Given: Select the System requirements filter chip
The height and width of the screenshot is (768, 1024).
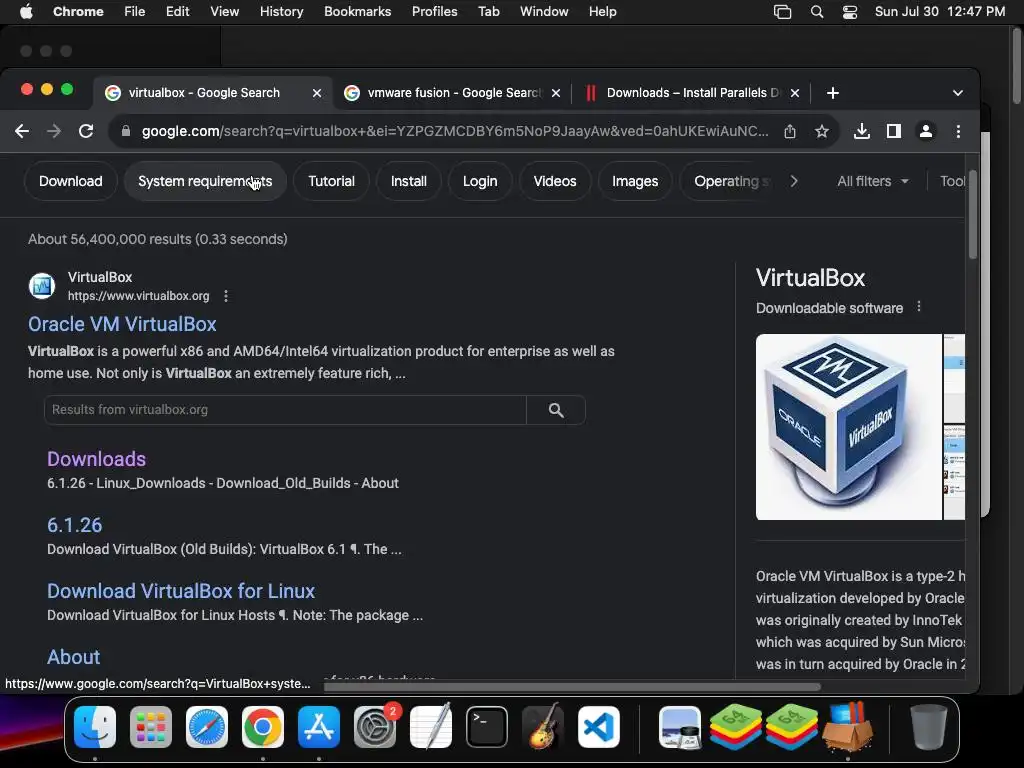Looking at the screenshot, I should tap(205, 181).
